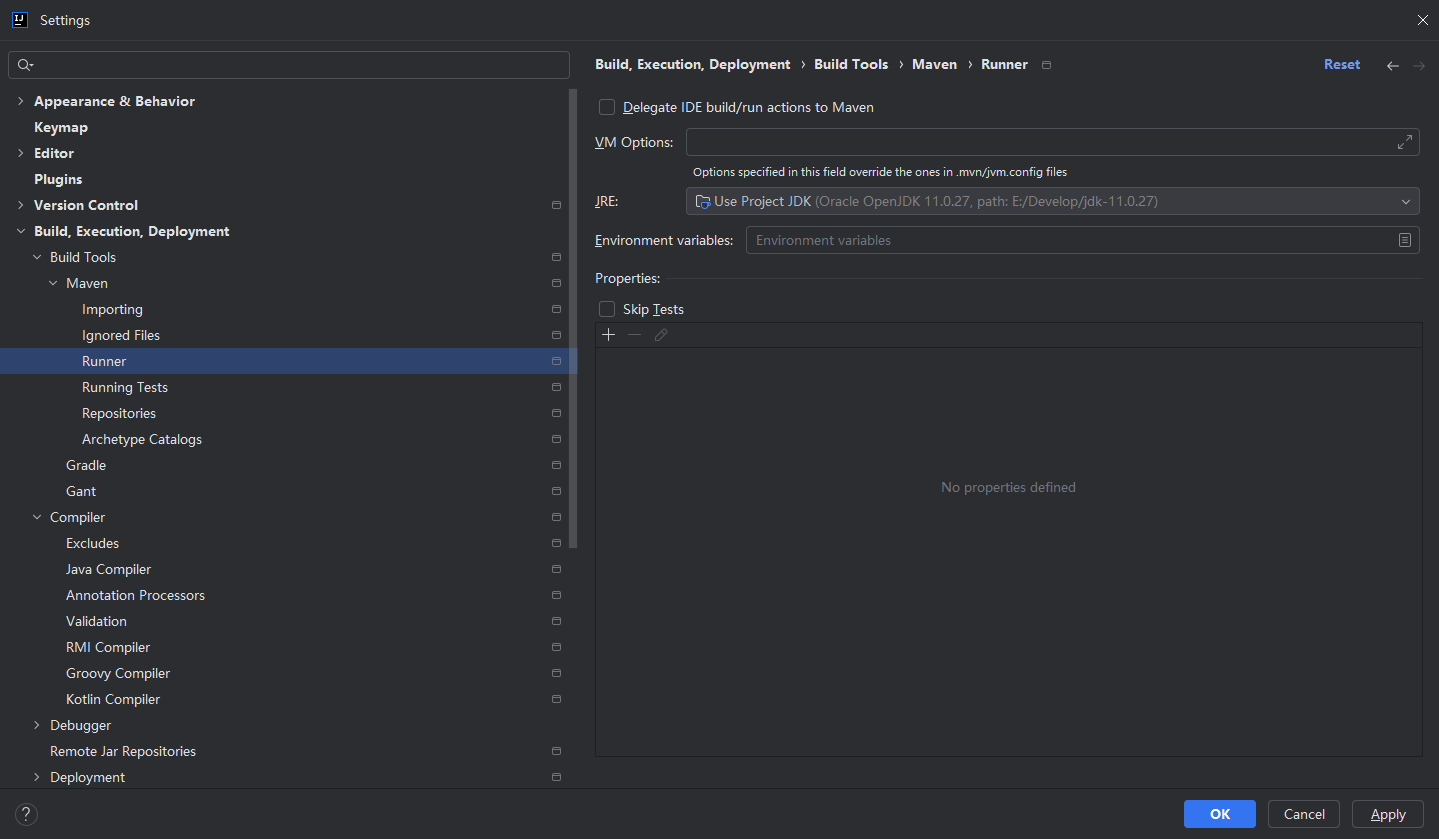
Task: Click the Apply button
Action: pyautogui.click(x=1388, y=814)
